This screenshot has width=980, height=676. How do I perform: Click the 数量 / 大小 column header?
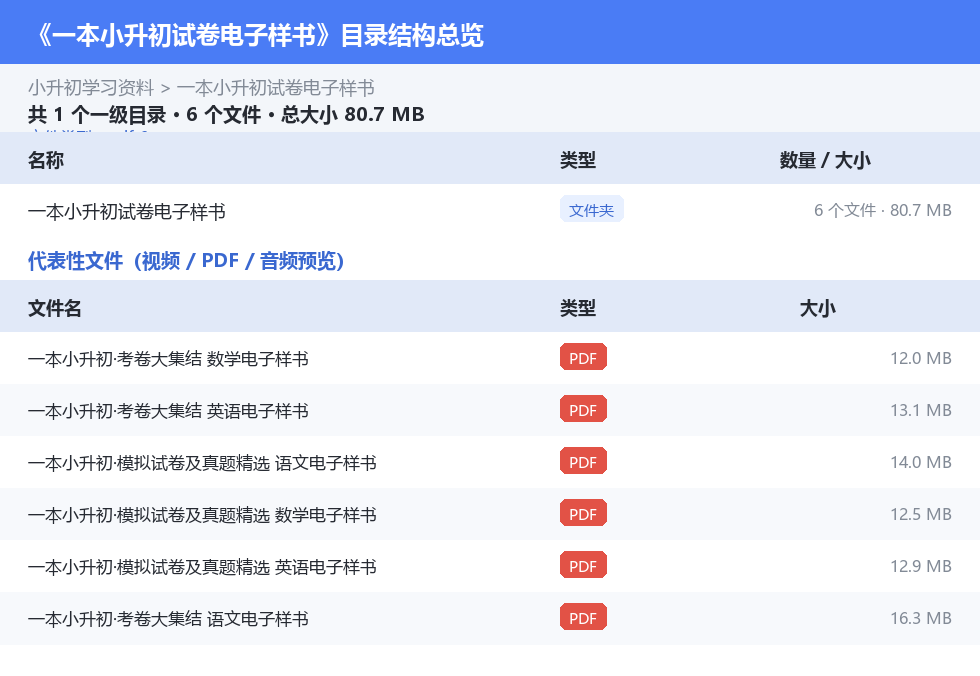point(825,161)
